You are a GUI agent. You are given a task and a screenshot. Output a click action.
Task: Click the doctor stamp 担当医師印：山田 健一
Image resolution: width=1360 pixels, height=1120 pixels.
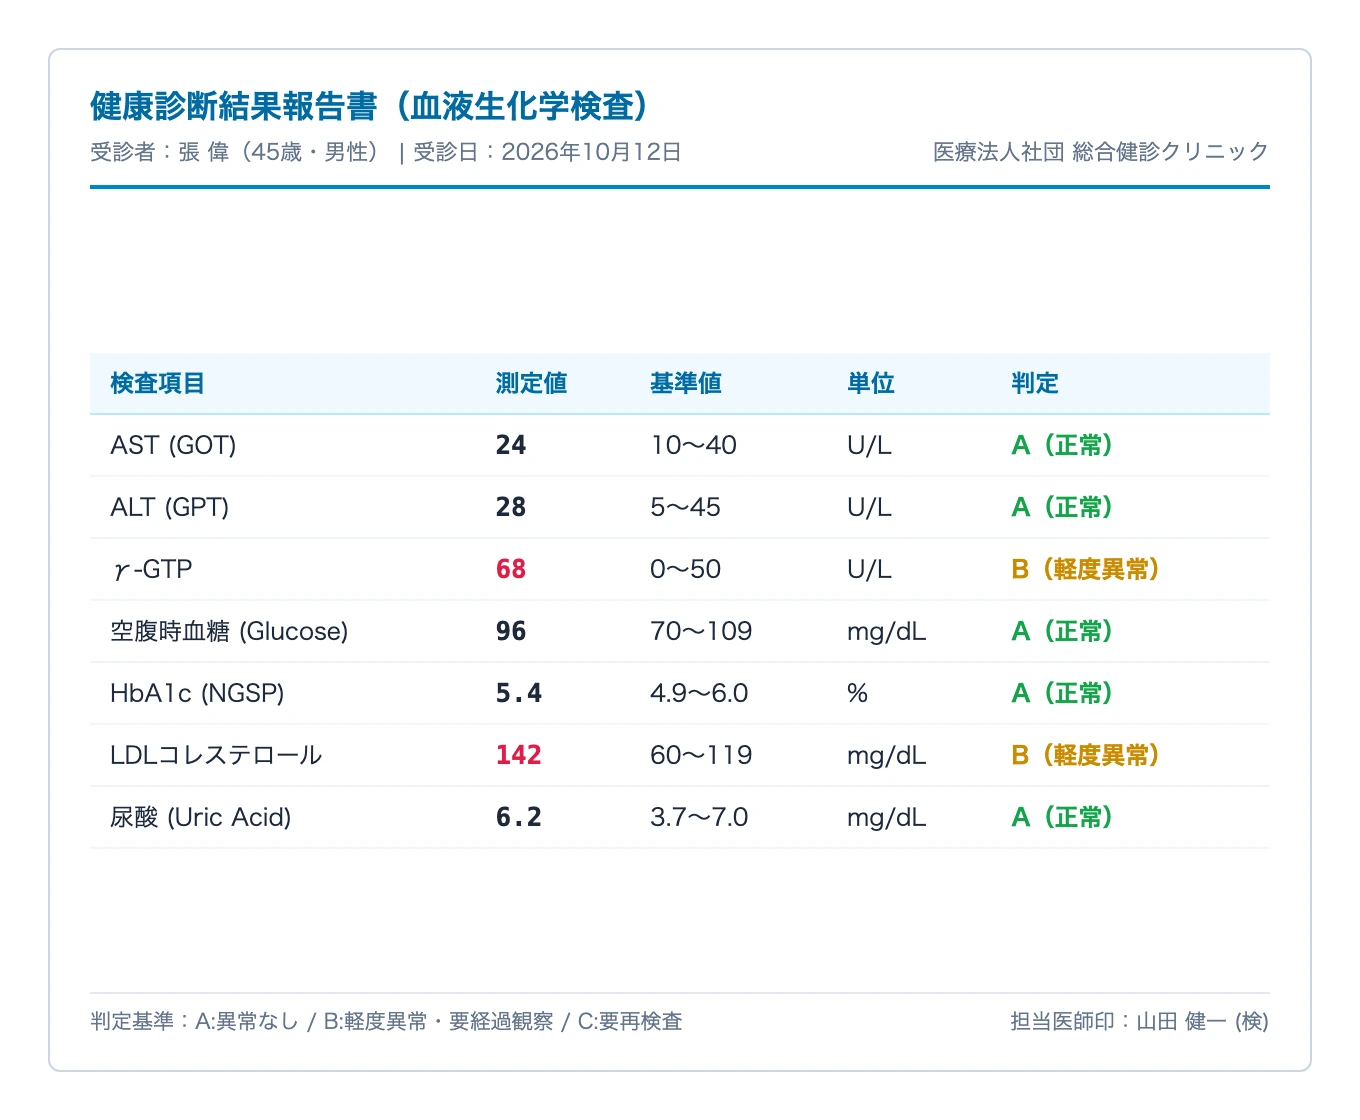pos(1118,1021)
